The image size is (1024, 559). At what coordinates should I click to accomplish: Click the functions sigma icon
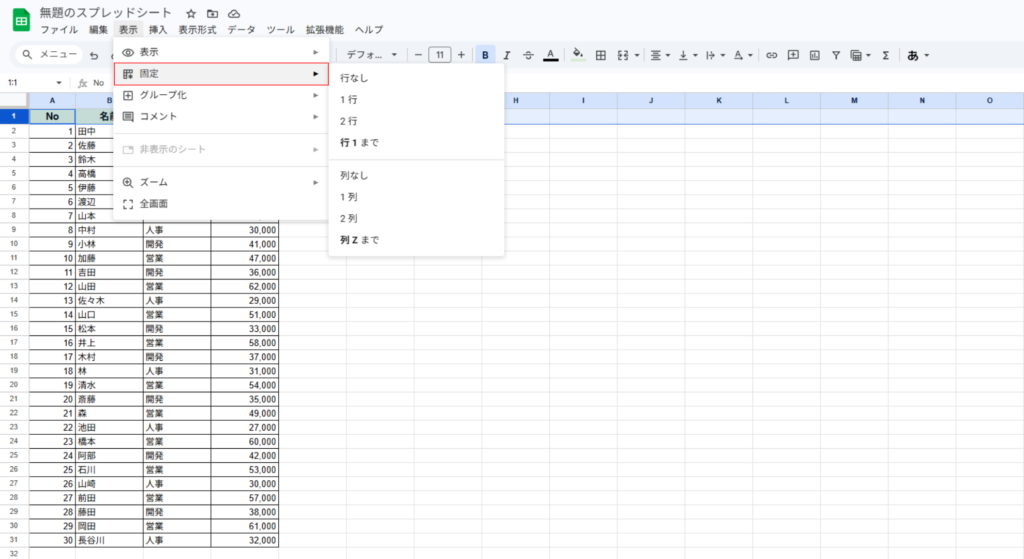click(x=886, y=55)
